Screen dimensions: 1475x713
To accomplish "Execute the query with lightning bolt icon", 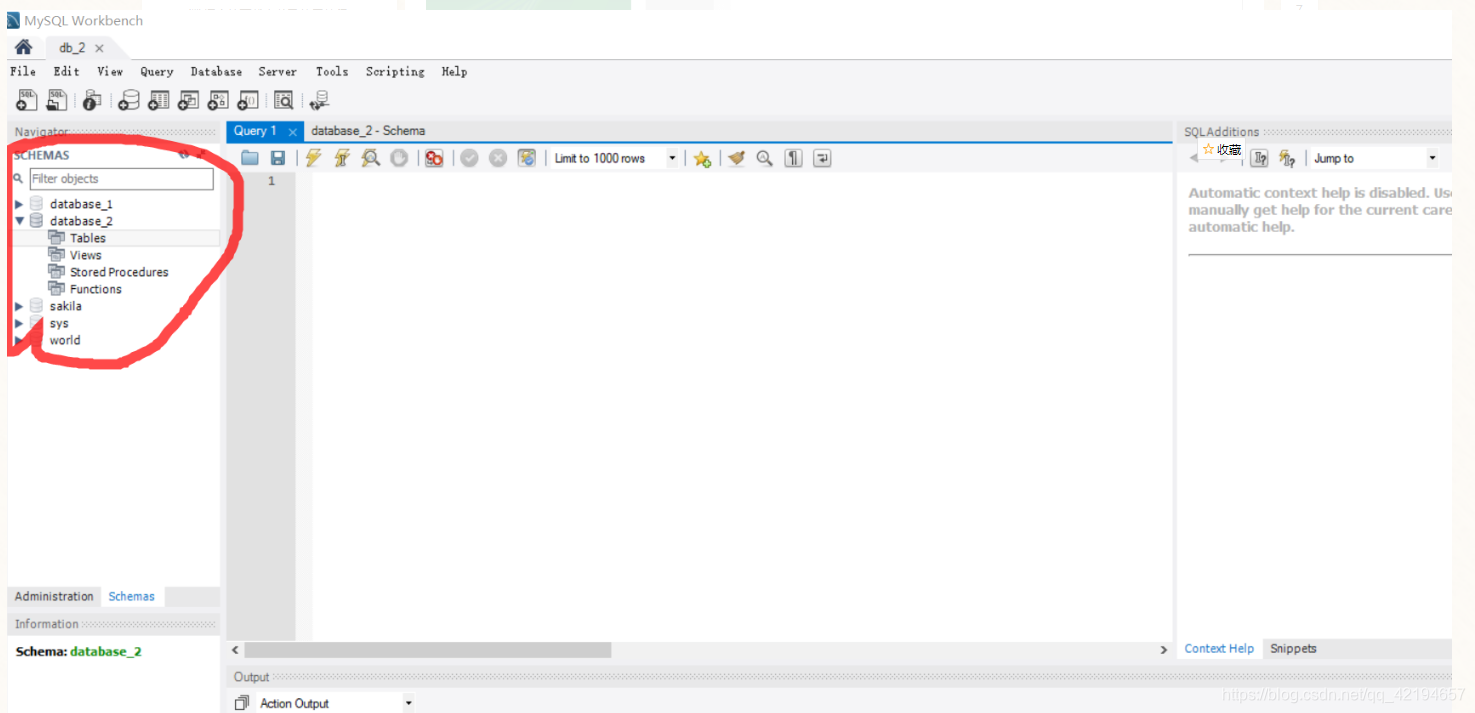I will [x=314, y=158].
